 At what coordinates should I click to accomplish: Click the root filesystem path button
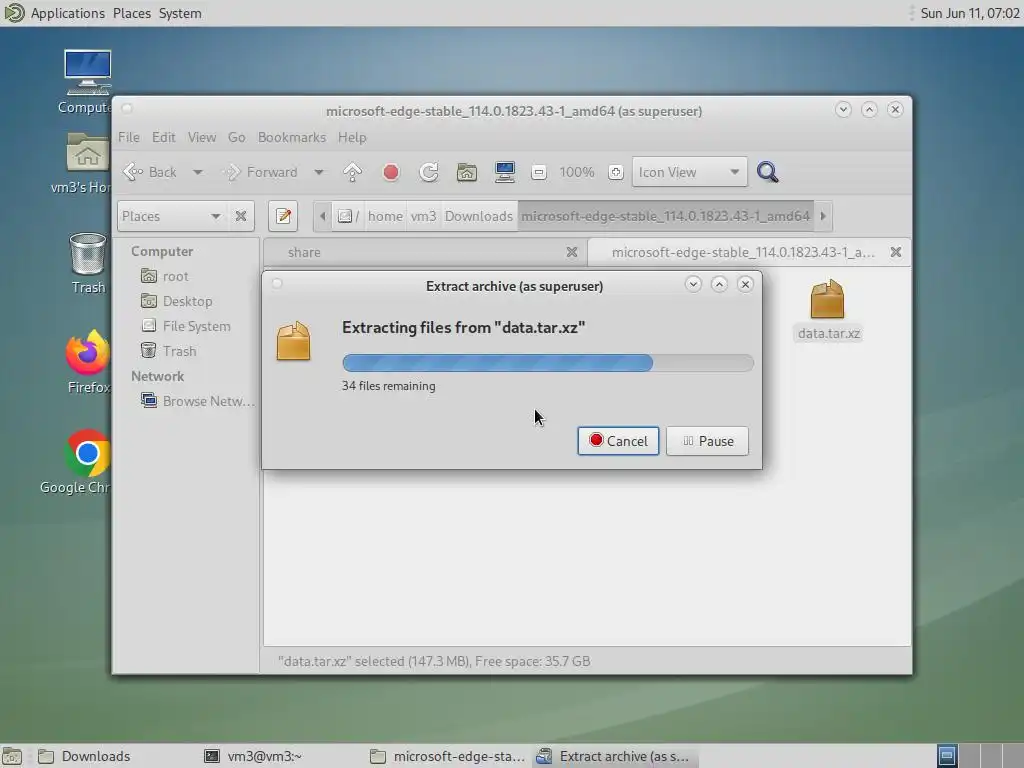click(348, 216)
